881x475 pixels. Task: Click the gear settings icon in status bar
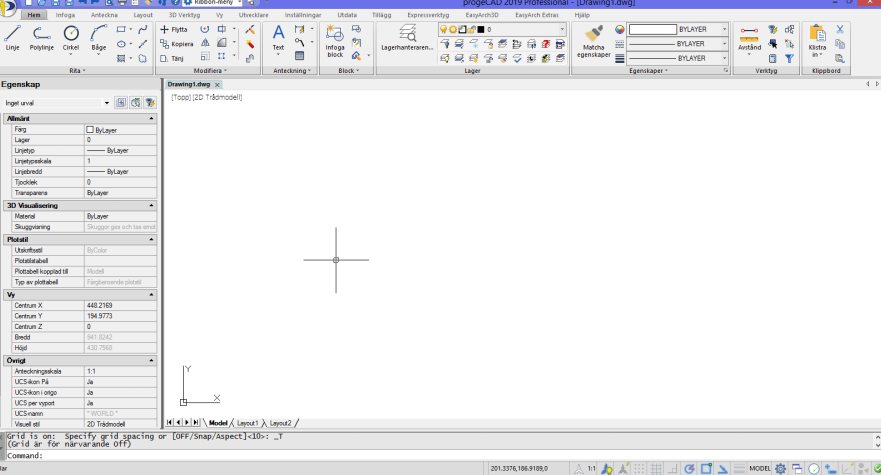[780, 468]
